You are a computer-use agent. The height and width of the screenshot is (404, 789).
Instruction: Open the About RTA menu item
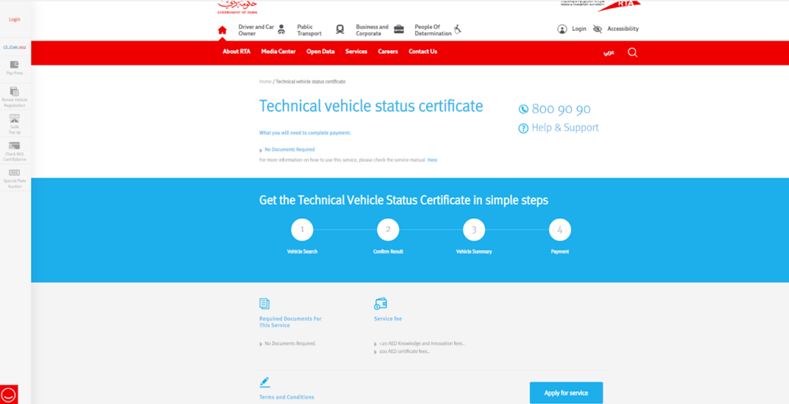[236, 51]
